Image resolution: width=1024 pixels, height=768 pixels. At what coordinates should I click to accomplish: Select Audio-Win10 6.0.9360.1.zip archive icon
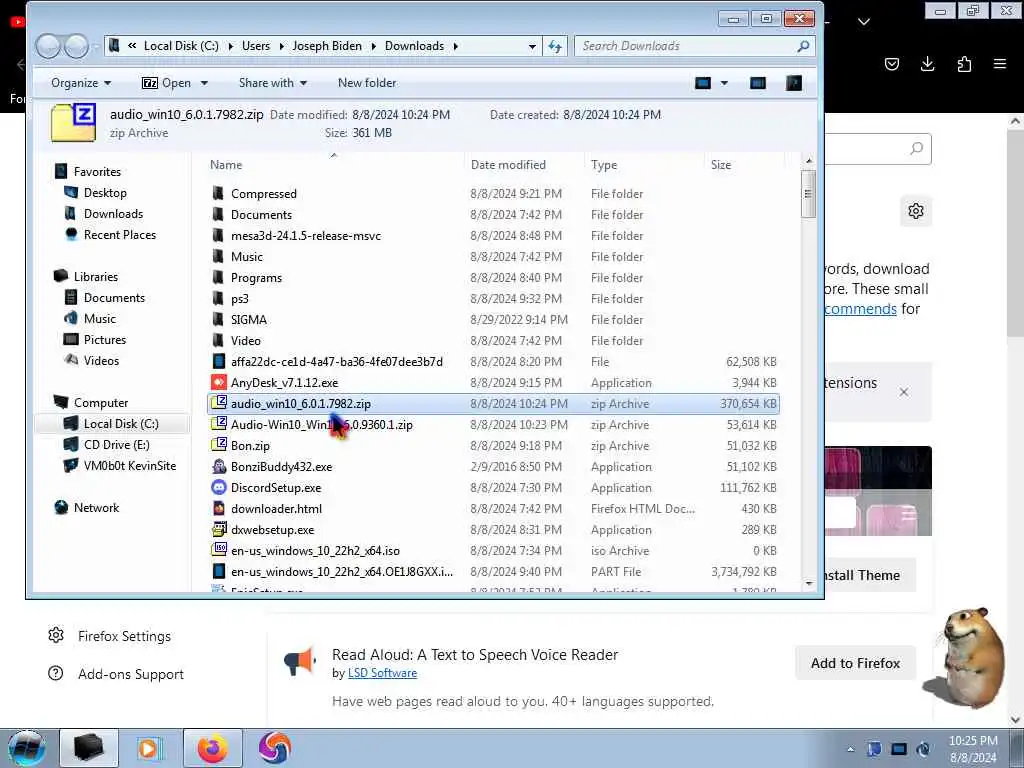[x=219, y=424]
